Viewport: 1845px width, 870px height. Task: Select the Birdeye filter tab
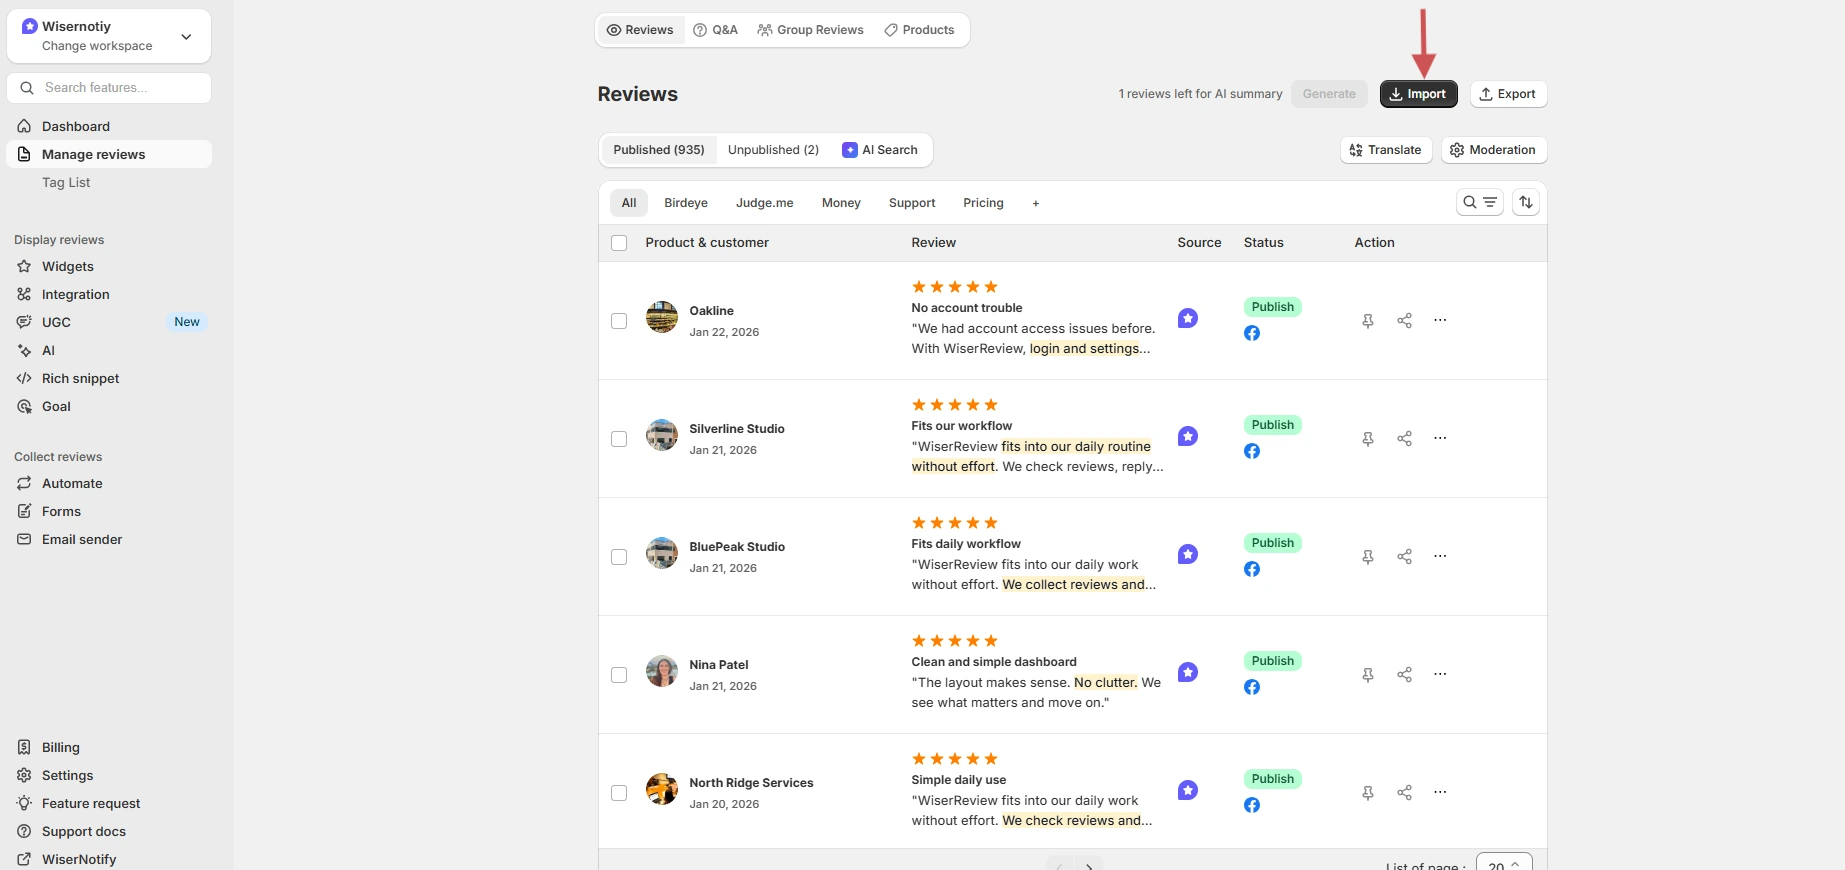pos(686,203)
